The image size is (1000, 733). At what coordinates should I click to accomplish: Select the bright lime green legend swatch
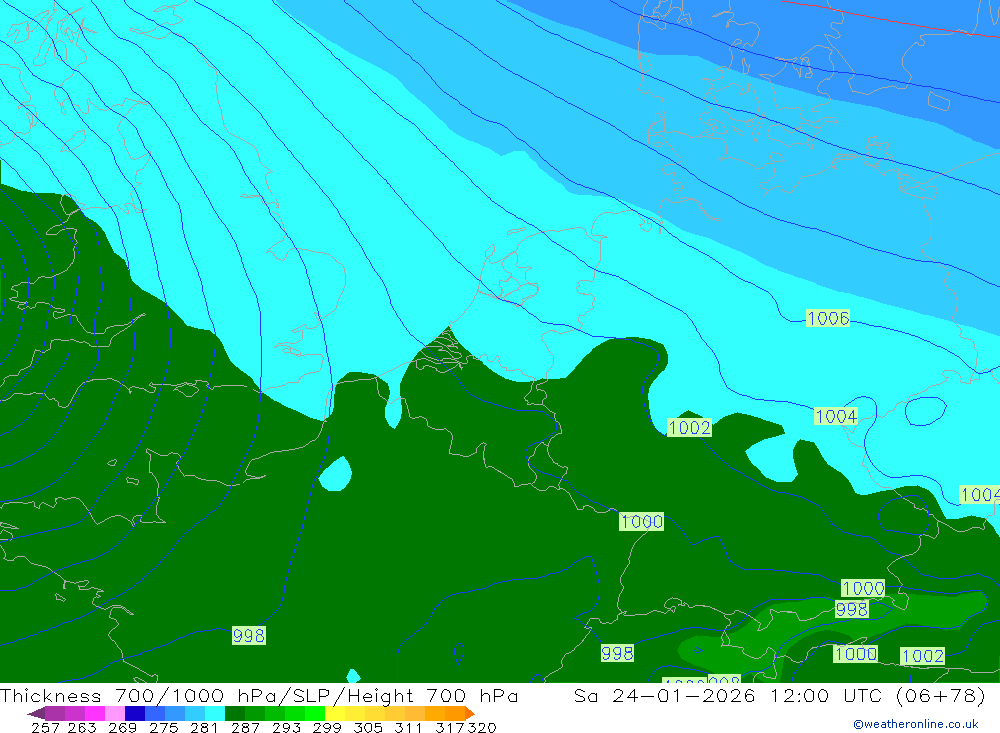click(315, 713)
